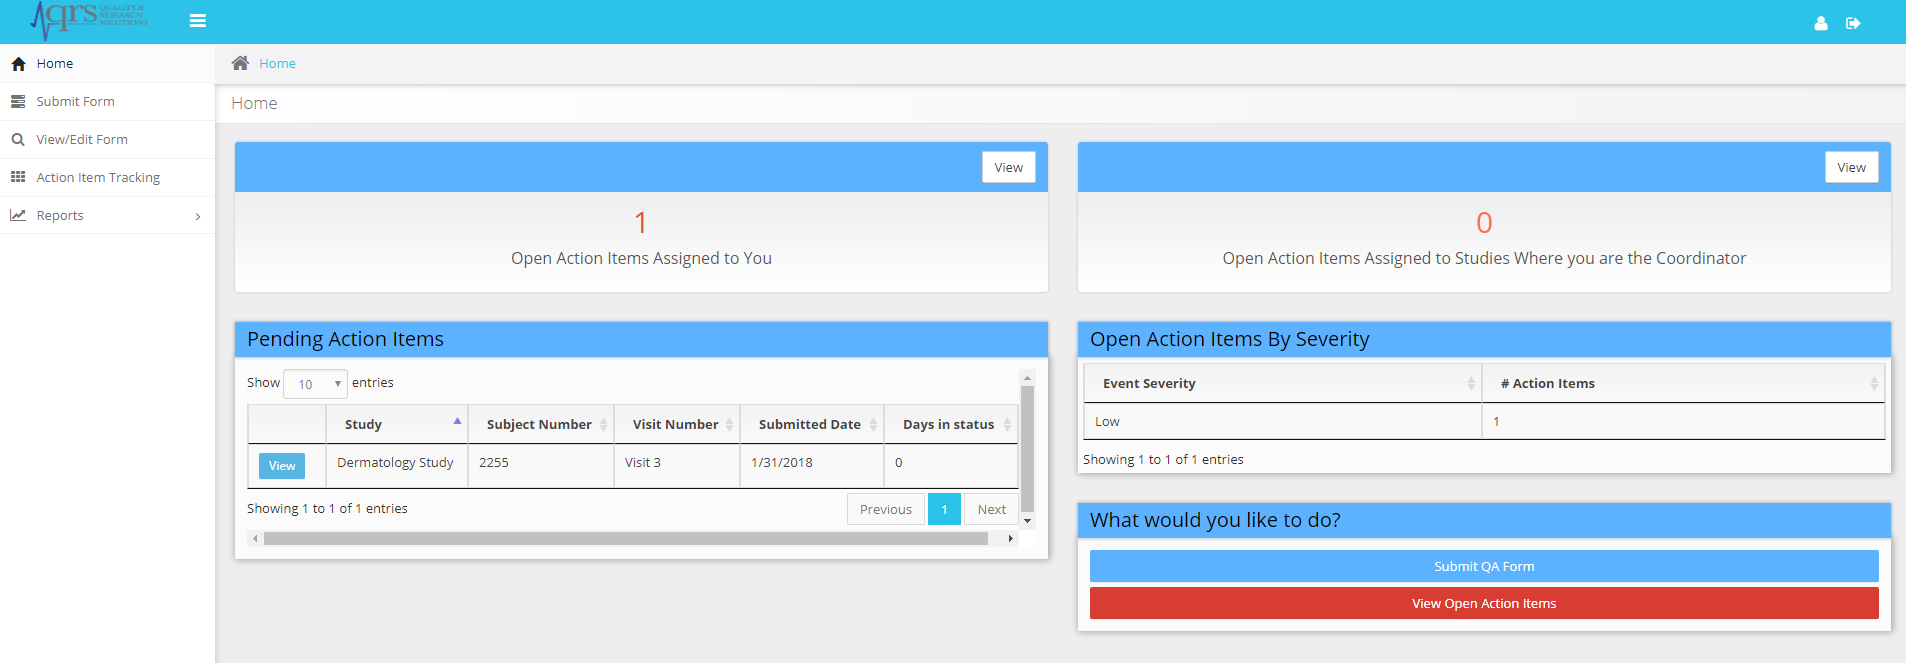The width and height of the screenshot is (1906, 663).
Task: View open action items assigned to you
Action: 1008,167
